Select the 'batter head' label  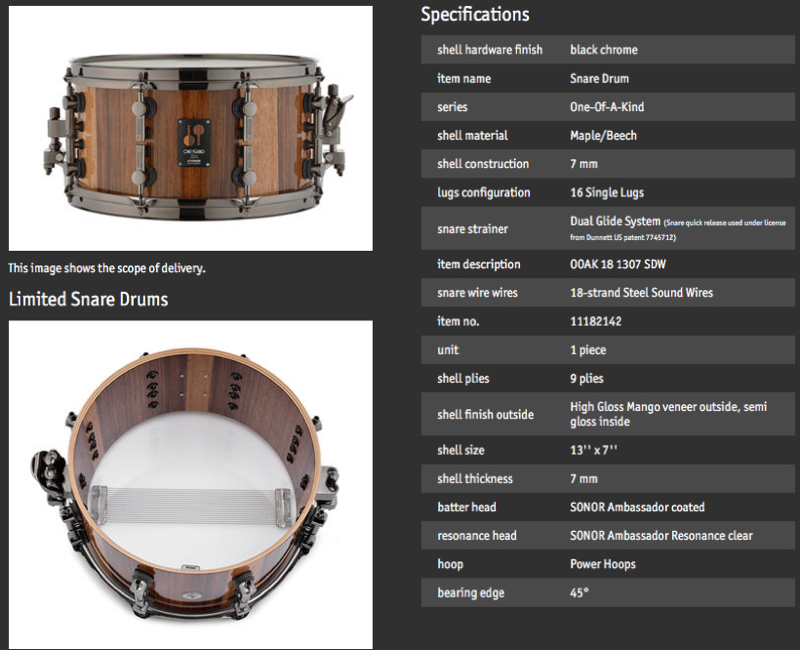[466, 507]
